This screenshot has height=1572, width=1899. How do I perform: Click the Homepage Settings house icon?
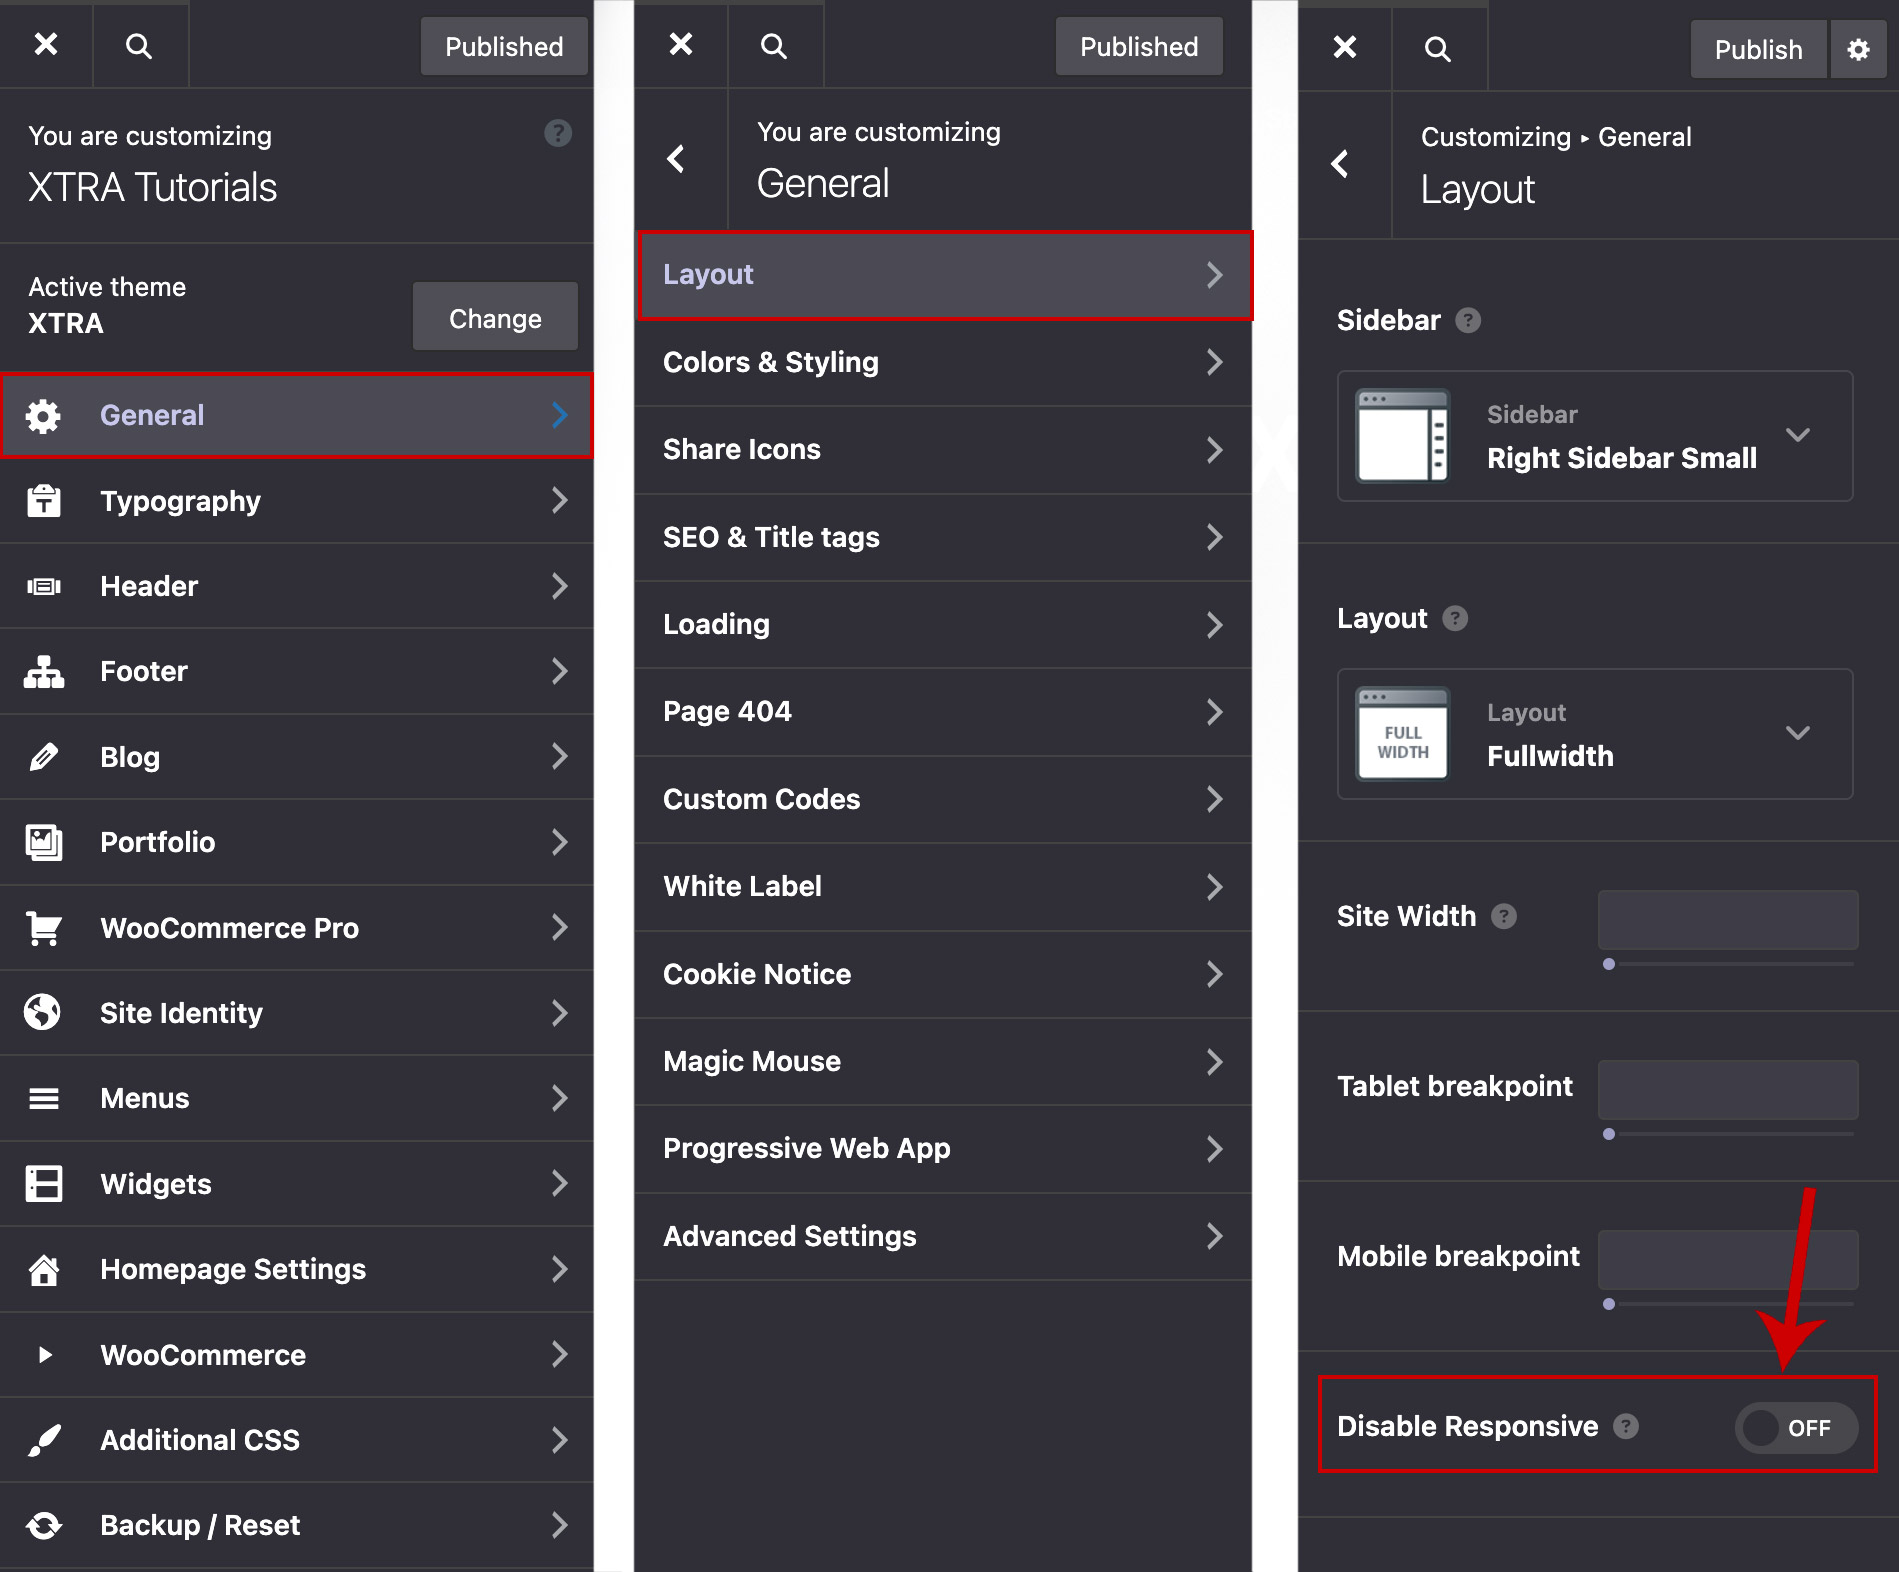pos(44,1270)
